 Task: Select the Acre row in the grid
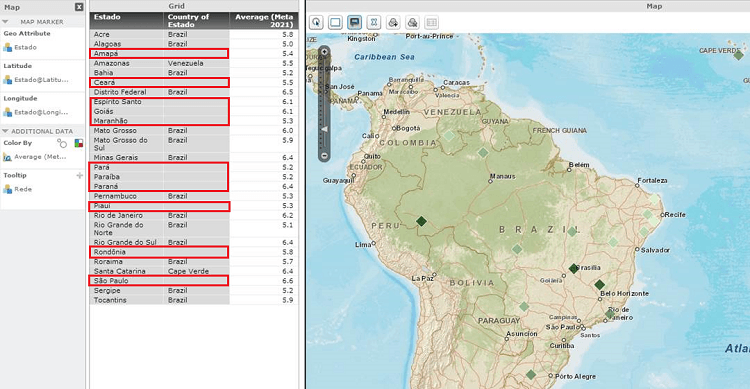click(194, 34)
